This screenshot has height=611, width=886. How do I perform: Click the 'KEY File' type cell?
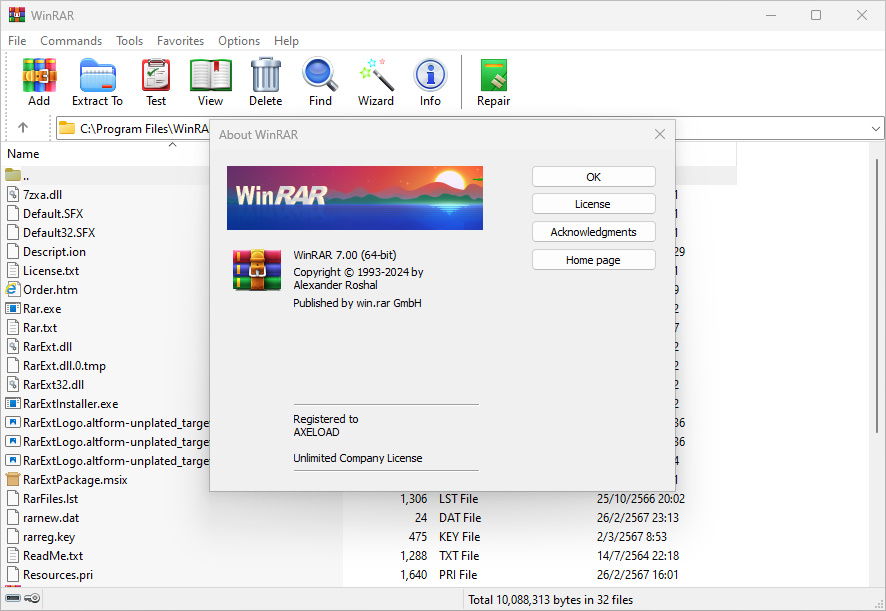point(459,536)
